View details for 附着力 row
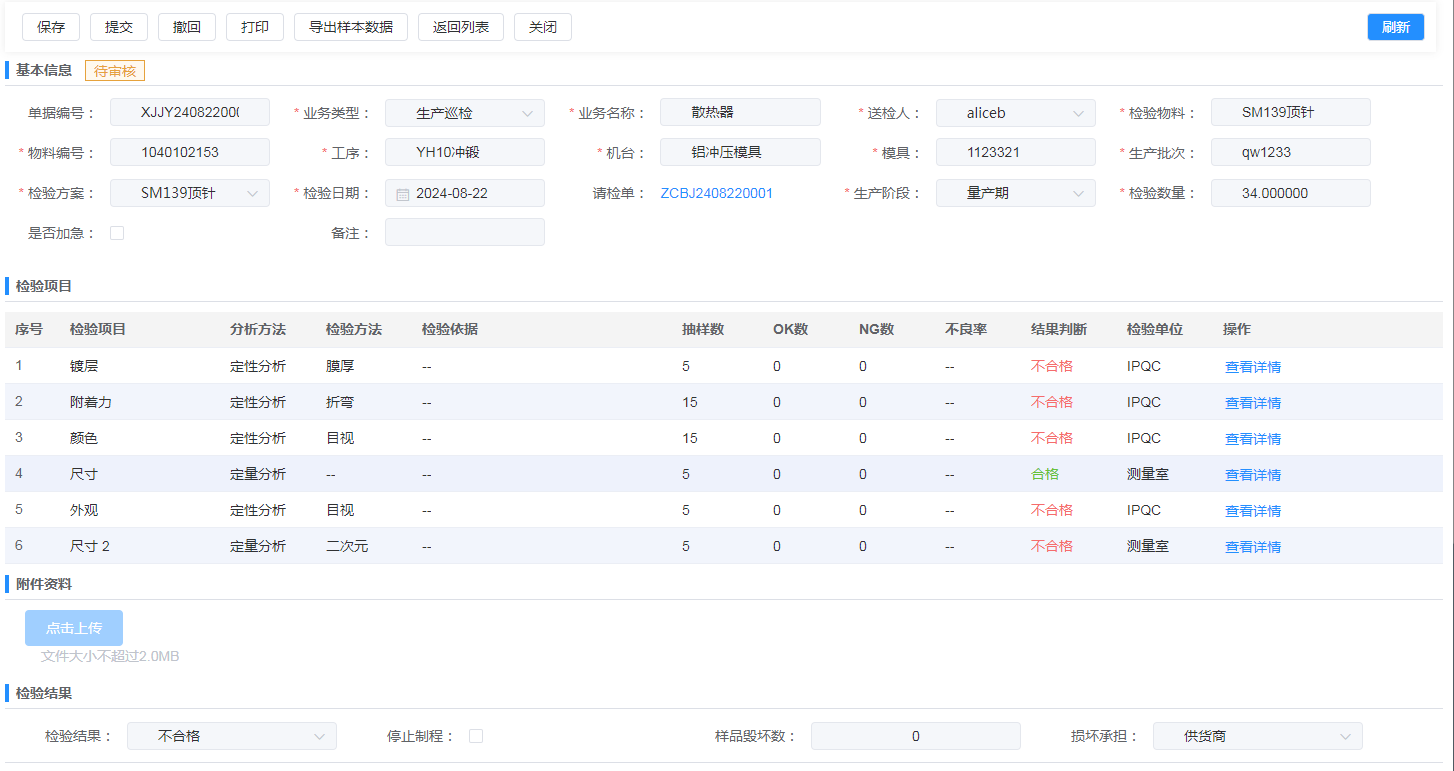Screen dimensions: 1454x771 (x=1253, y=403)
